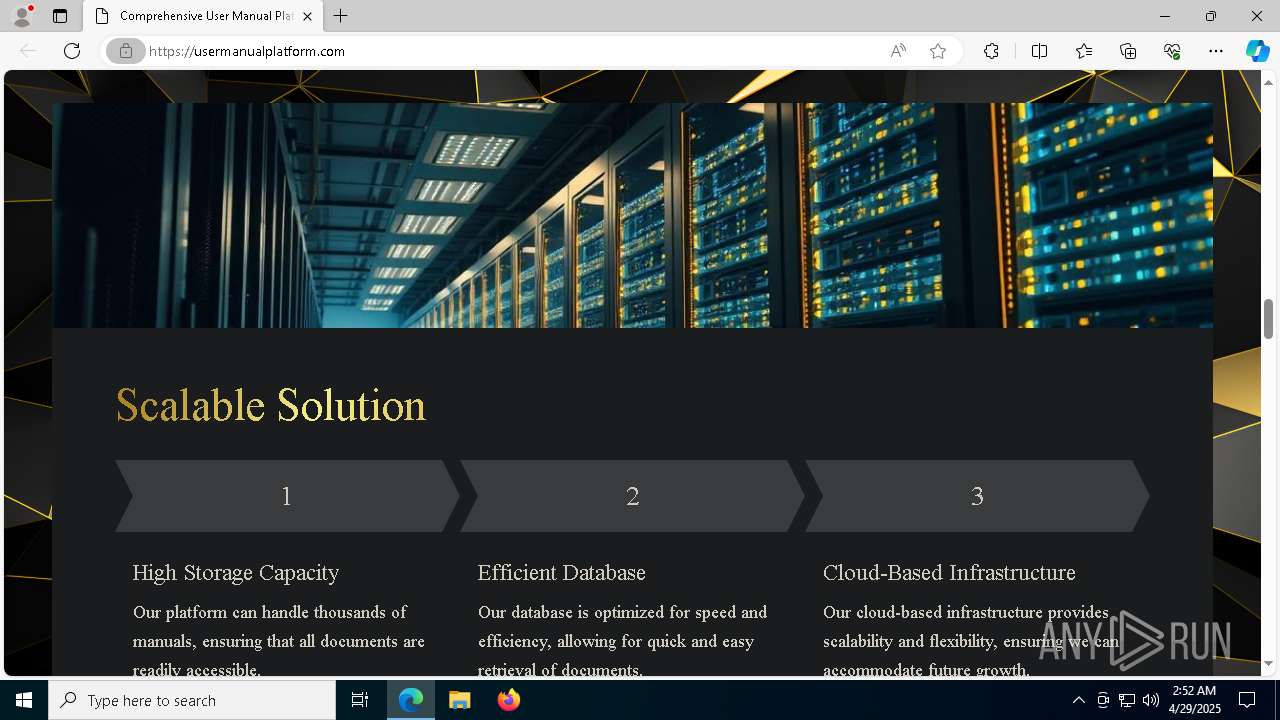This screenshot has width=1280, height=720.
Task: Open Task View on the taskbar
Action: click(x=360, y=700)
